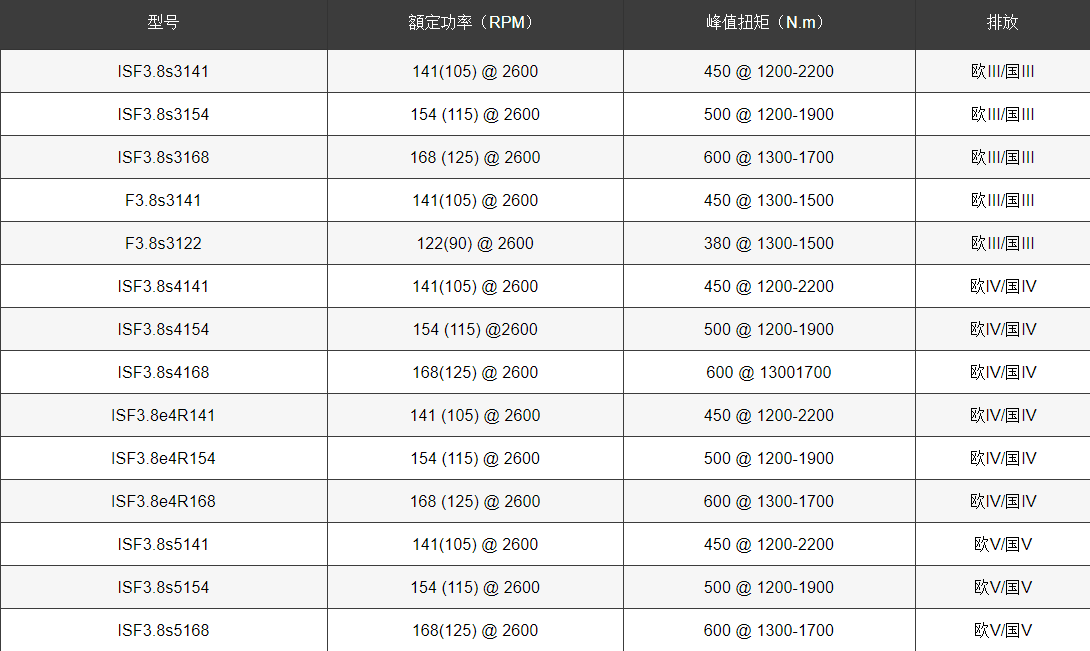The image size is (1090, 651).
Task: Click torque value 380 @ 1300-1500
Action: tap(769, 243)
